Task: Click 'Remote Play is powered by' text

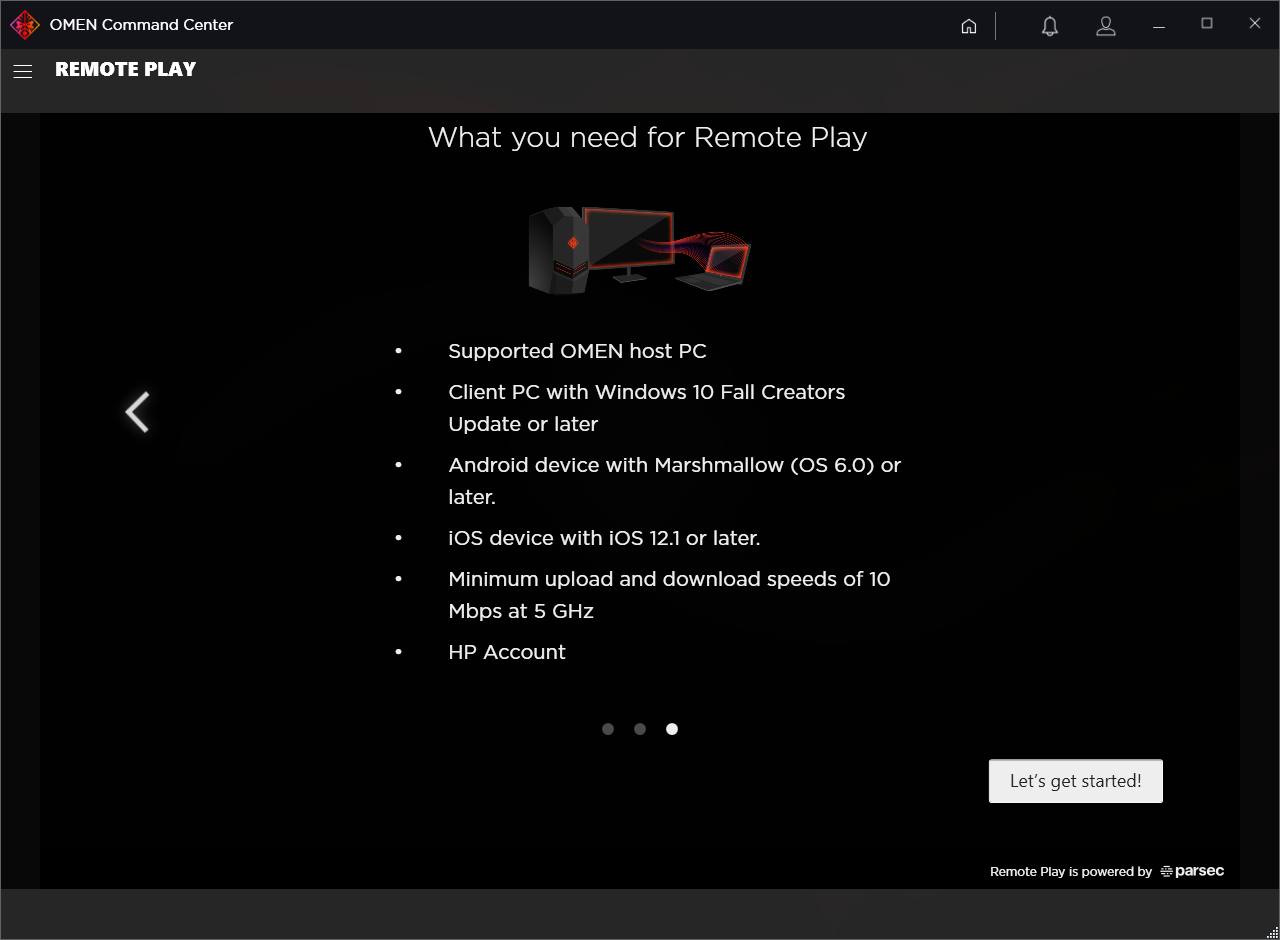Action: 1071,872
